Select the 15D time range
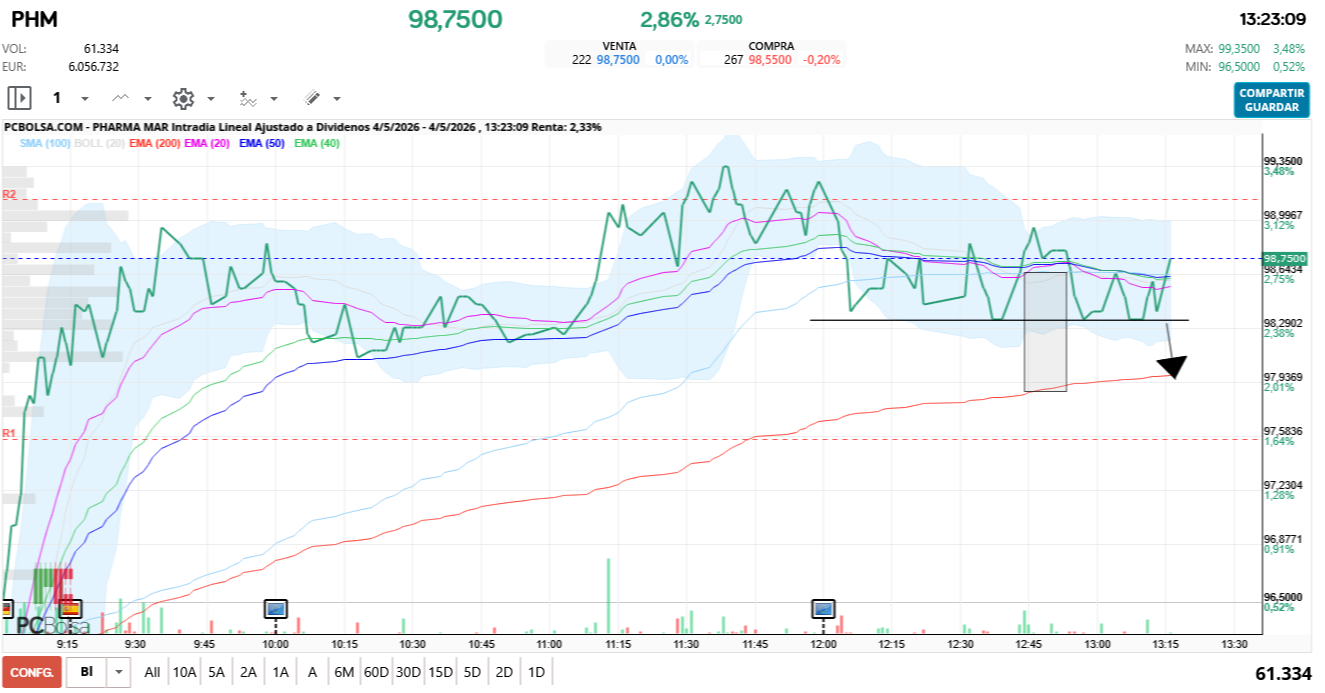The image size is (1325, 693). 440,672
